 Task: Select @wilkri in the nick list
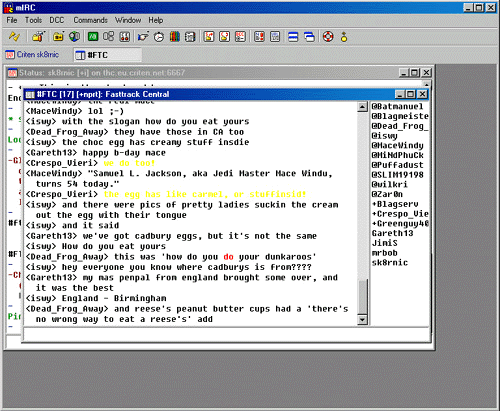[x=389, y=184]
